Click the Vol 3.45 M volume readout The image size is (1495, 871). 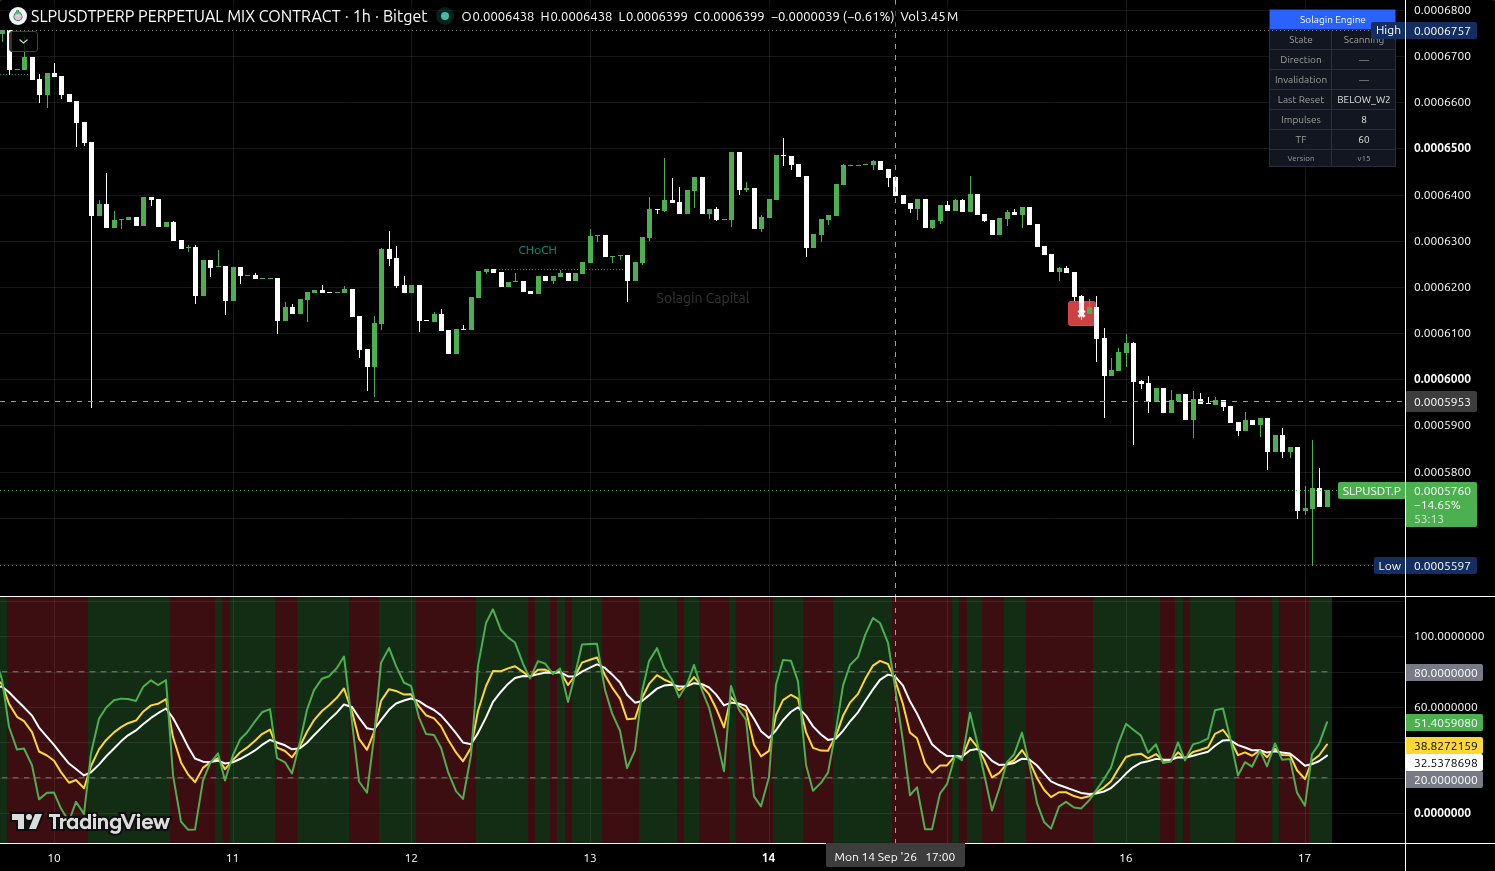pyautogui.click(x=928, y=16)
